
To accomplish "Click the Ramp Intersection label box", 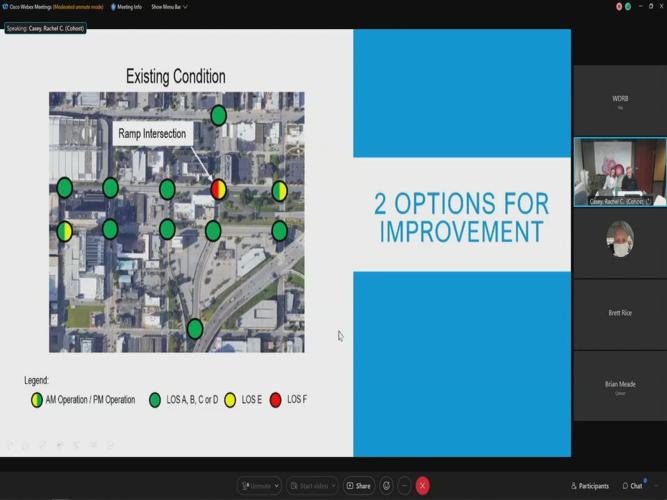I will point(152,134).
